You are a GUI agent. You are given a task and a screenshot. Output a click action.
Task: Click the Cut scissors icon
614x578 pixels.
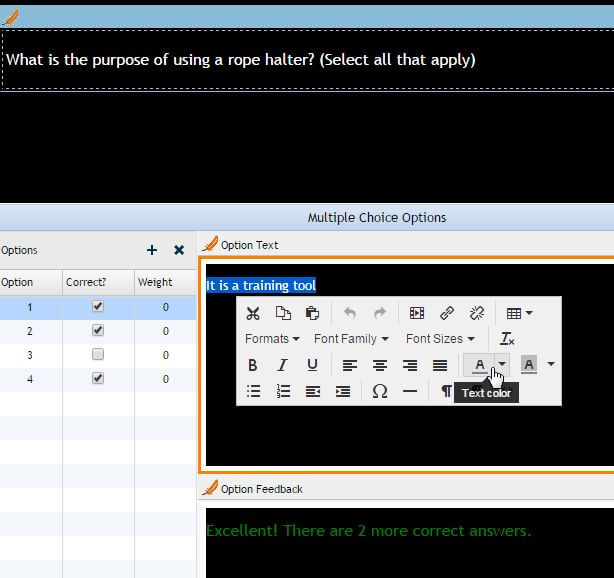253,313
